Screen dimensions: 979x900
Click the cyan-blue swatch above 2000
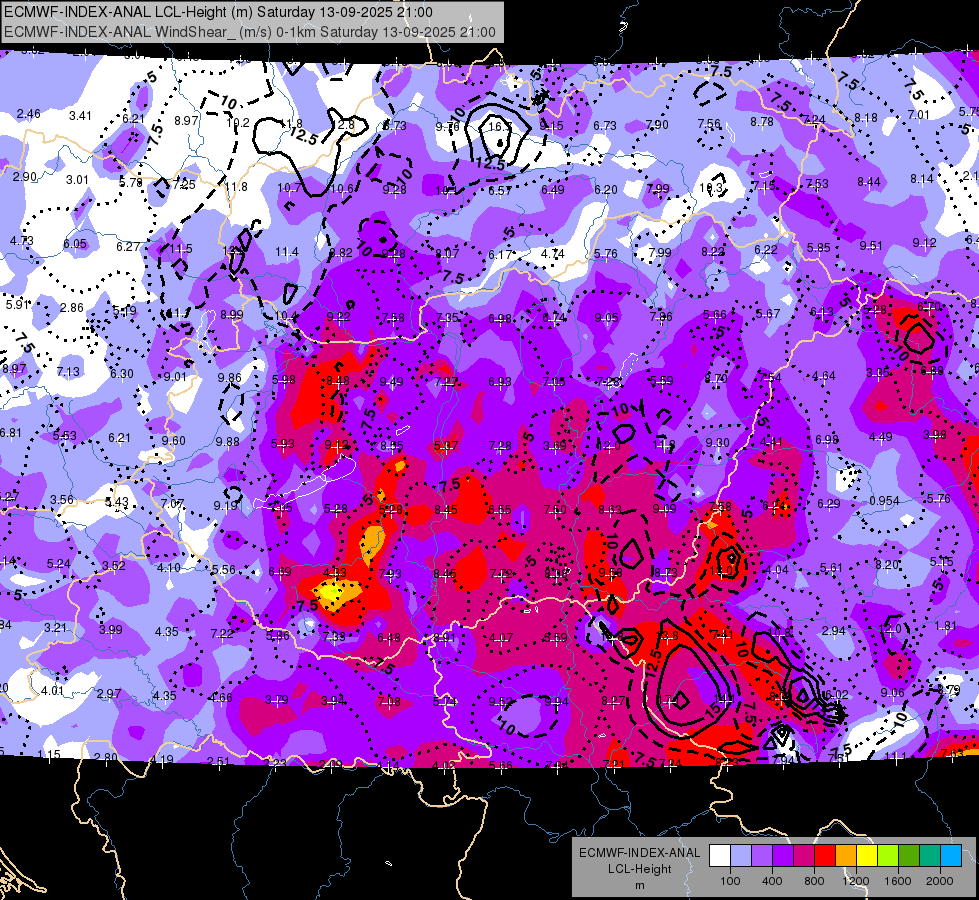coord(952,855)
